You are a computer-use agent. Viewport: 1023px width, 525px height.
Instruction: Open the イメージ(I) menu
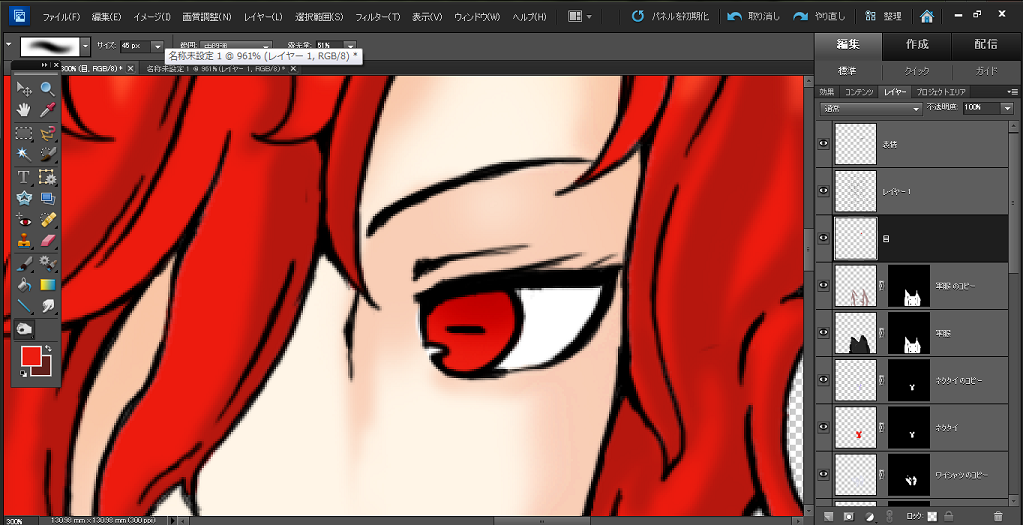point(151,16)
